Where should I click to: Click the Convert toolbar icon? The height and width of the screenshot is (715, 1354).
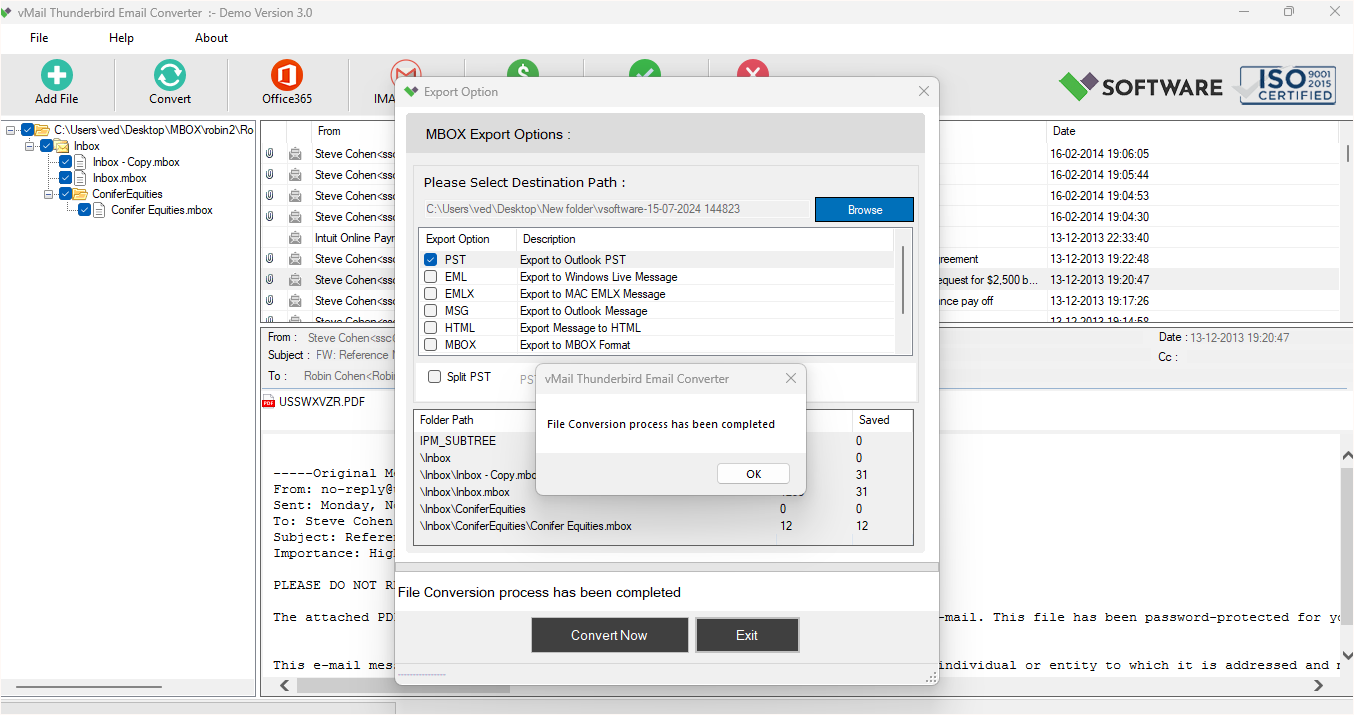click(x=170, y=75)
